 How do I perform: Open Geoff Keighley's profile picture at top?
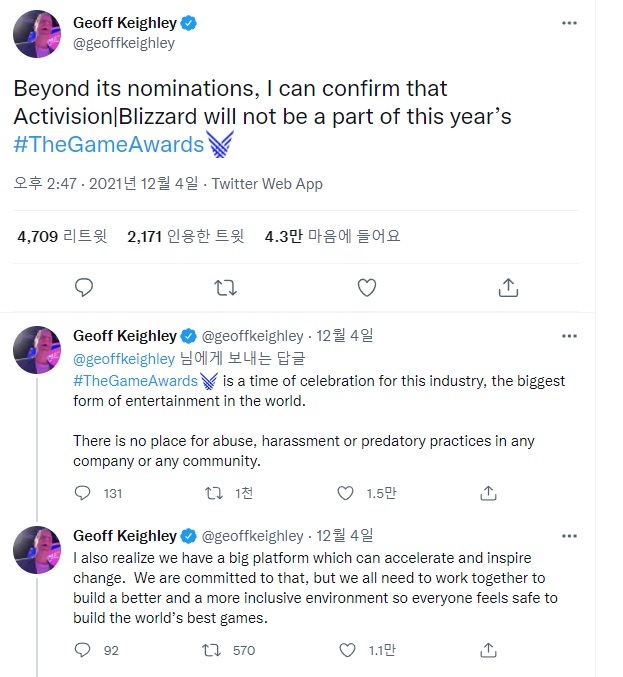click(39, 34)
